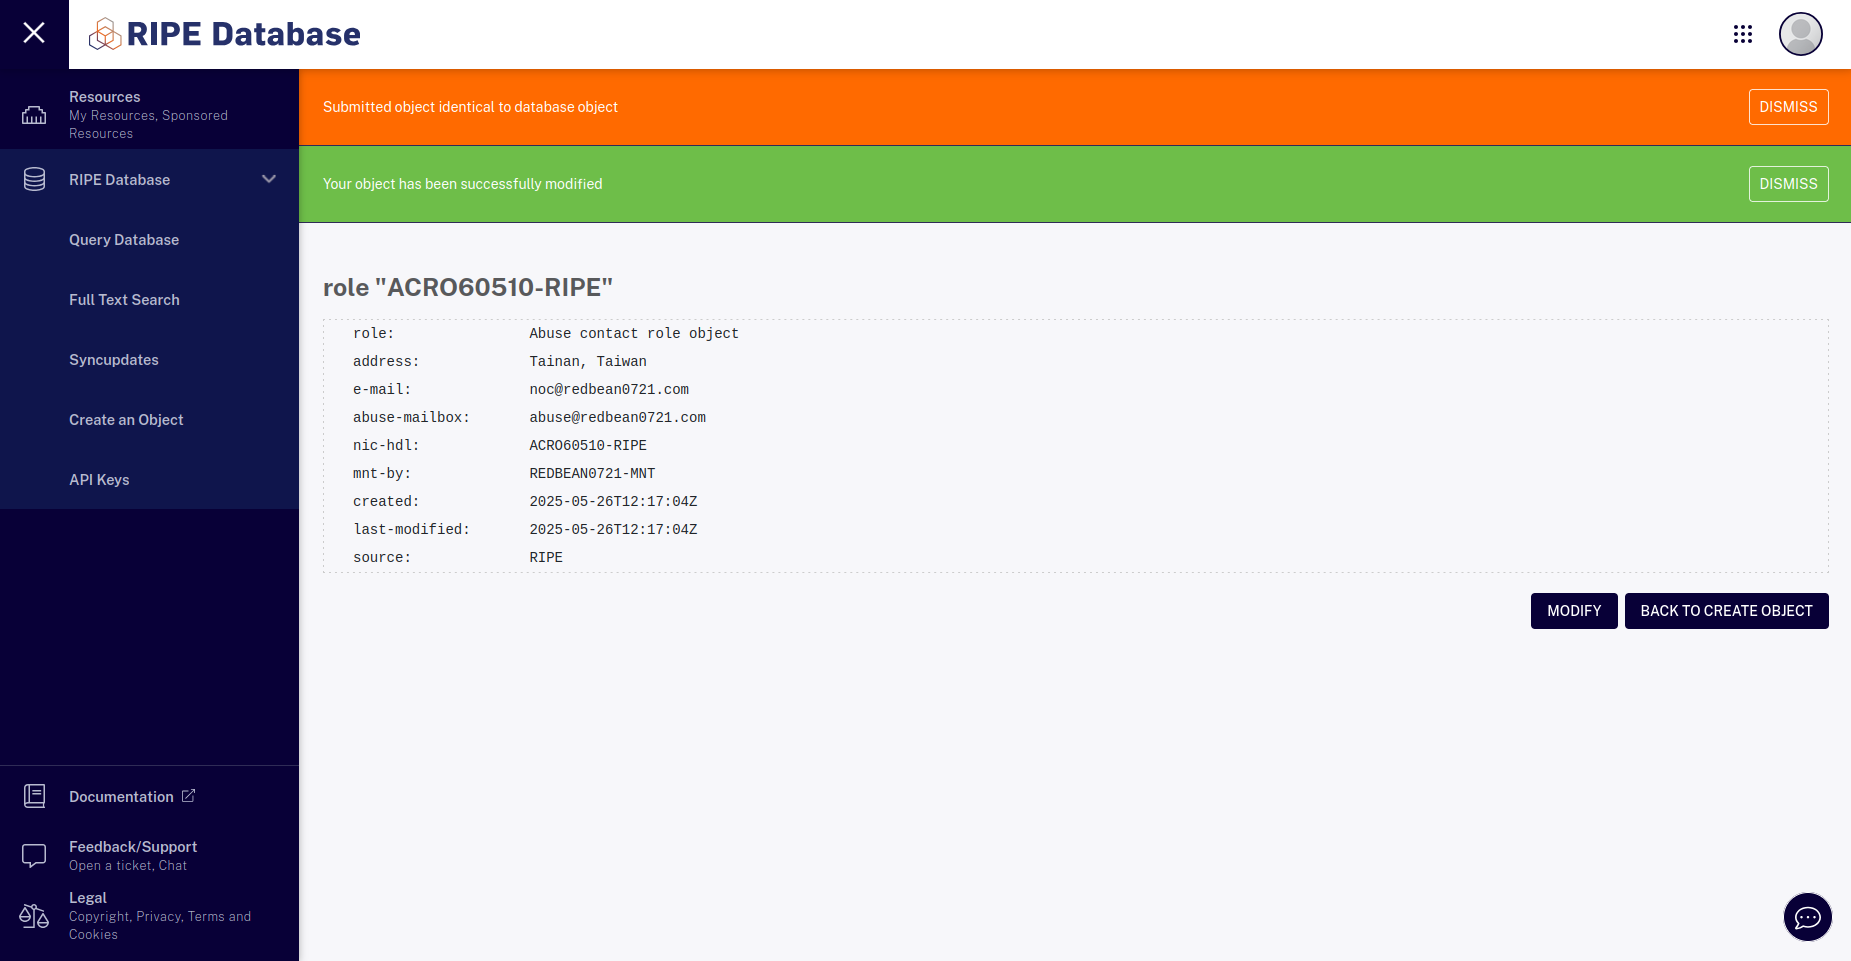Navigate to API Keys
1851x961 pixels.
(x=99, y=480)
